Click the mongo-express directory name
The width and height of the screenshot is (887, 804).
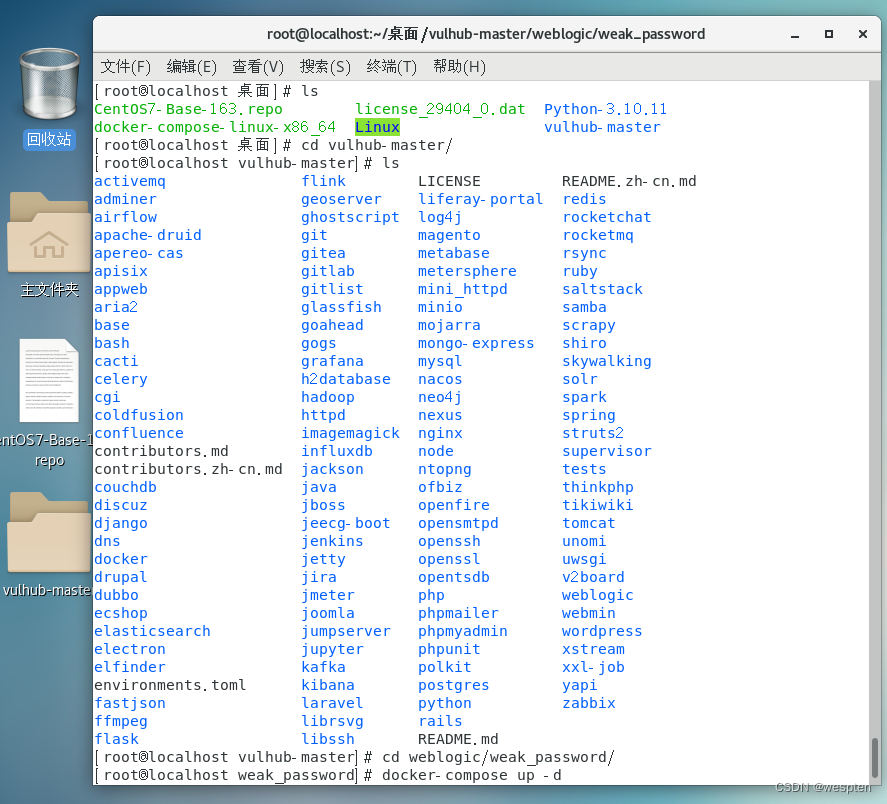[x=476, y=343]
